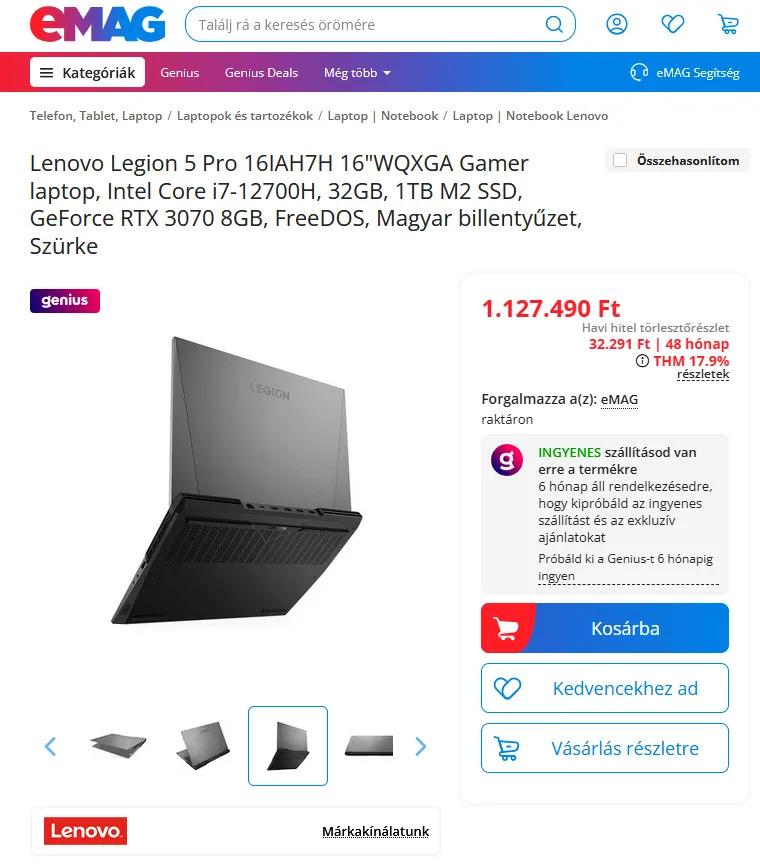Click the THM info circle icon

(x=642, y=361)
